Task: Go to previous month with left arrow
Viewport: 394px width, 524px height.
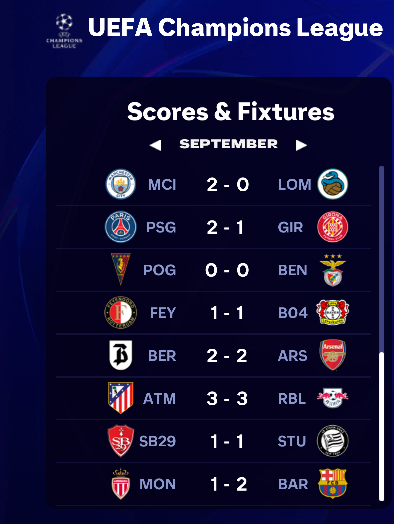Action: (155, 145)
